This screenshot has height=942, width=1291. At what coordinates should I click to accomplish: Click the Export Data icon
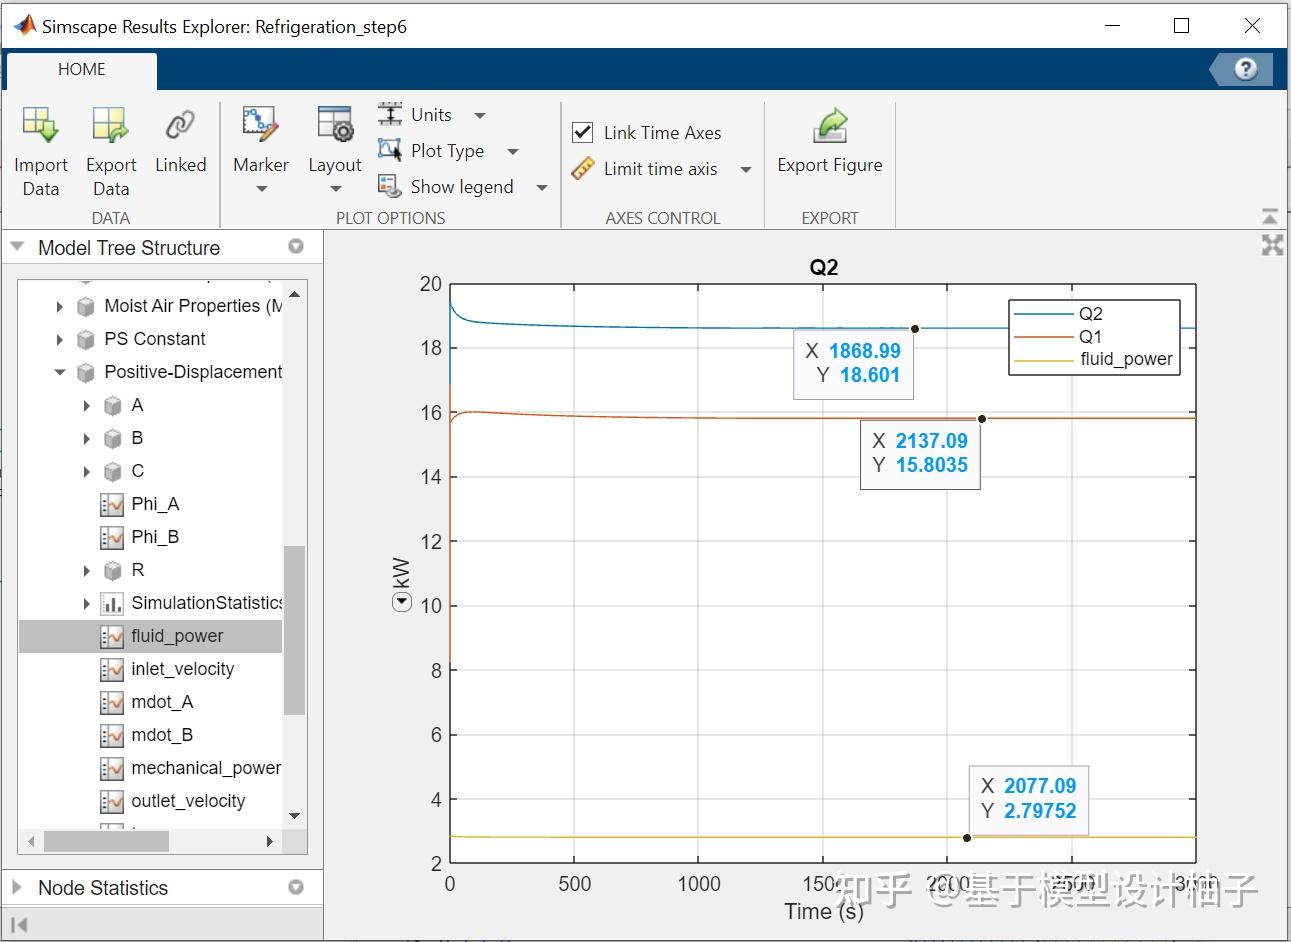[110, 126]
